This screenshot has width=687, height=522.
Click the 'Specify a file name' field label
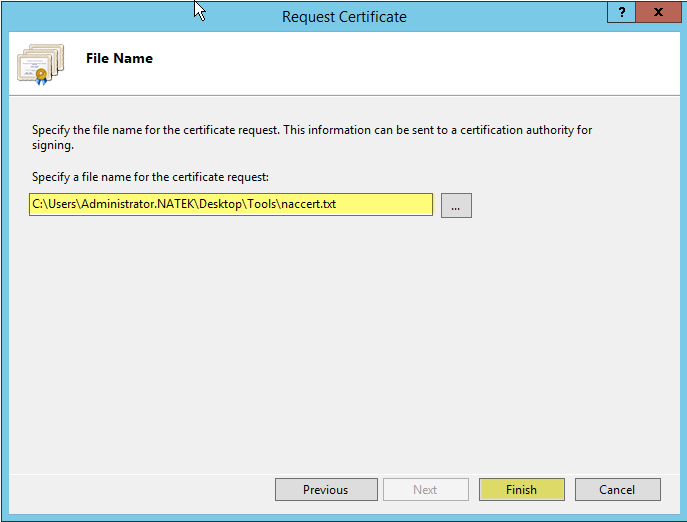tap(150, 177)
